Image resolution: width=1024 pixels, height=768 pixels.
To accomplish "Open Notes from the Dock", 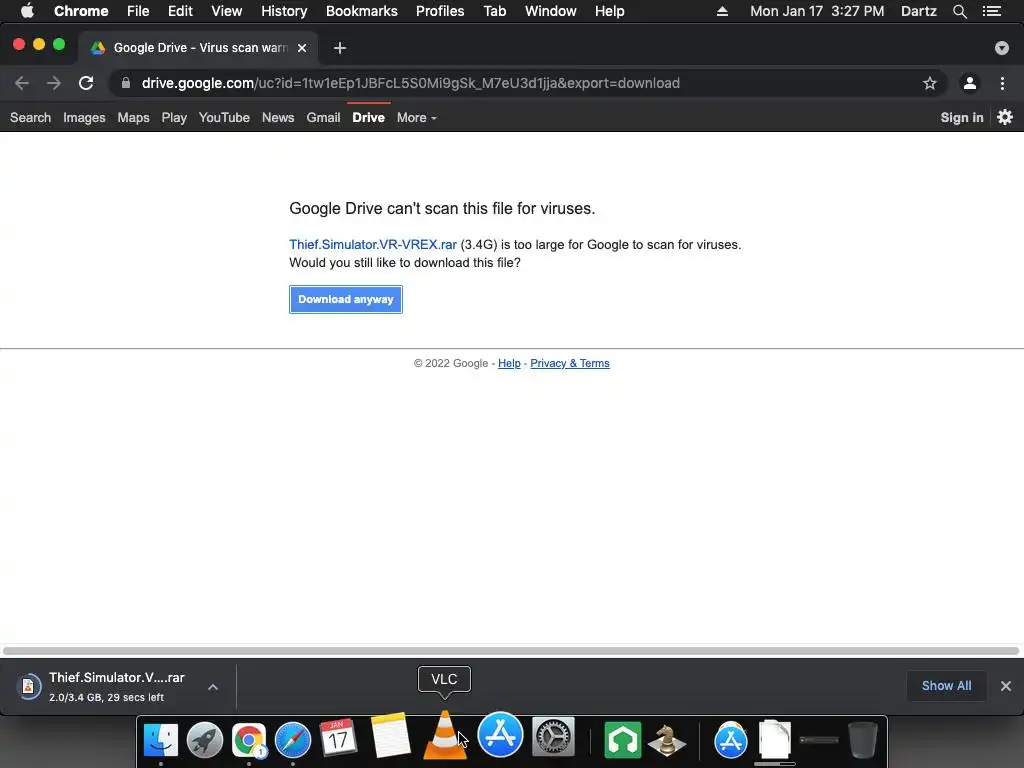I will [391, 736].
